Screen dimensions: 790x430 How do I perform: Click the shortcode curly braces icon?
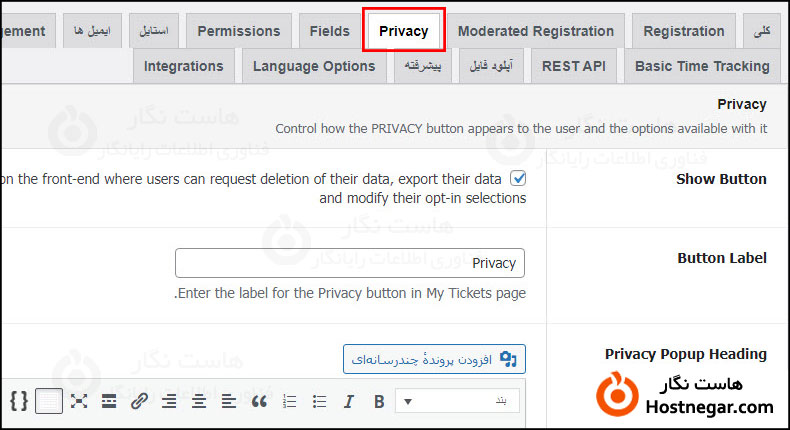[19, 402]
